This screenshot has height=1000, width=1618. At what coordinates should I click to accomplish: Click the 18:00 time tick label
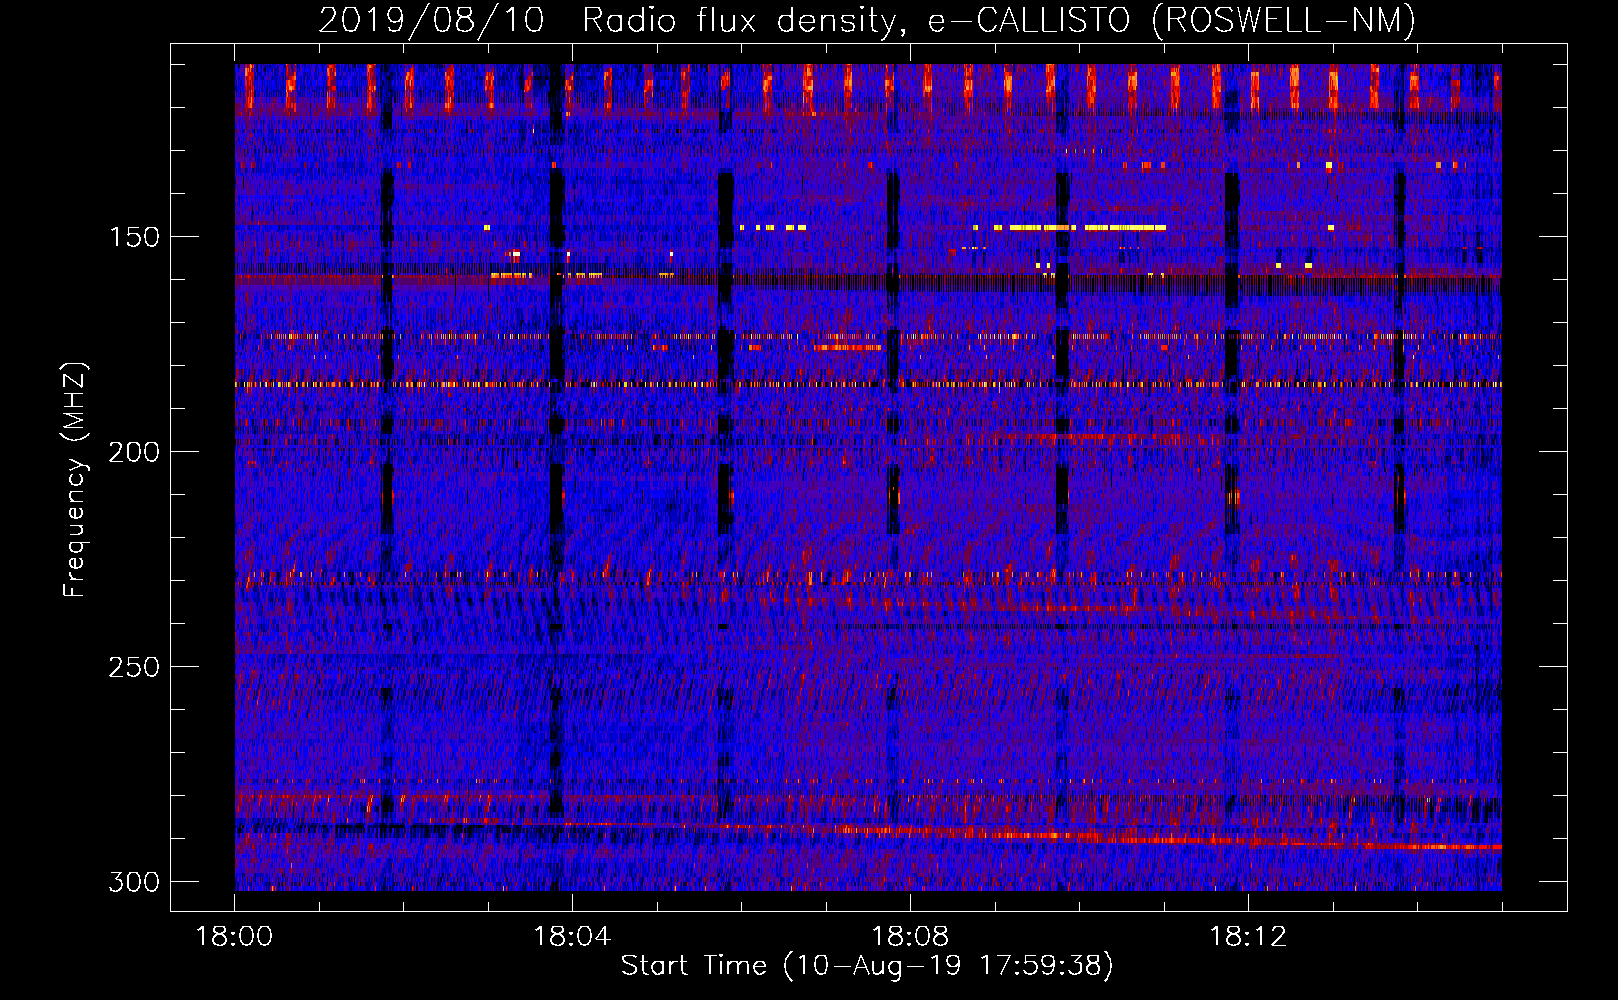click(x=234, y=937)
